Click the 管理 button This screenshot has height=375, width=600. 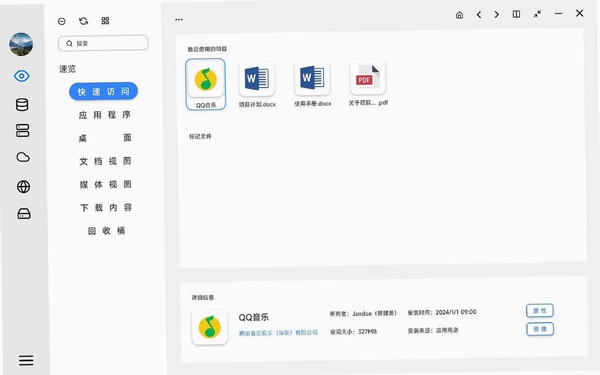pyautogui.click(x=540, y=329)
